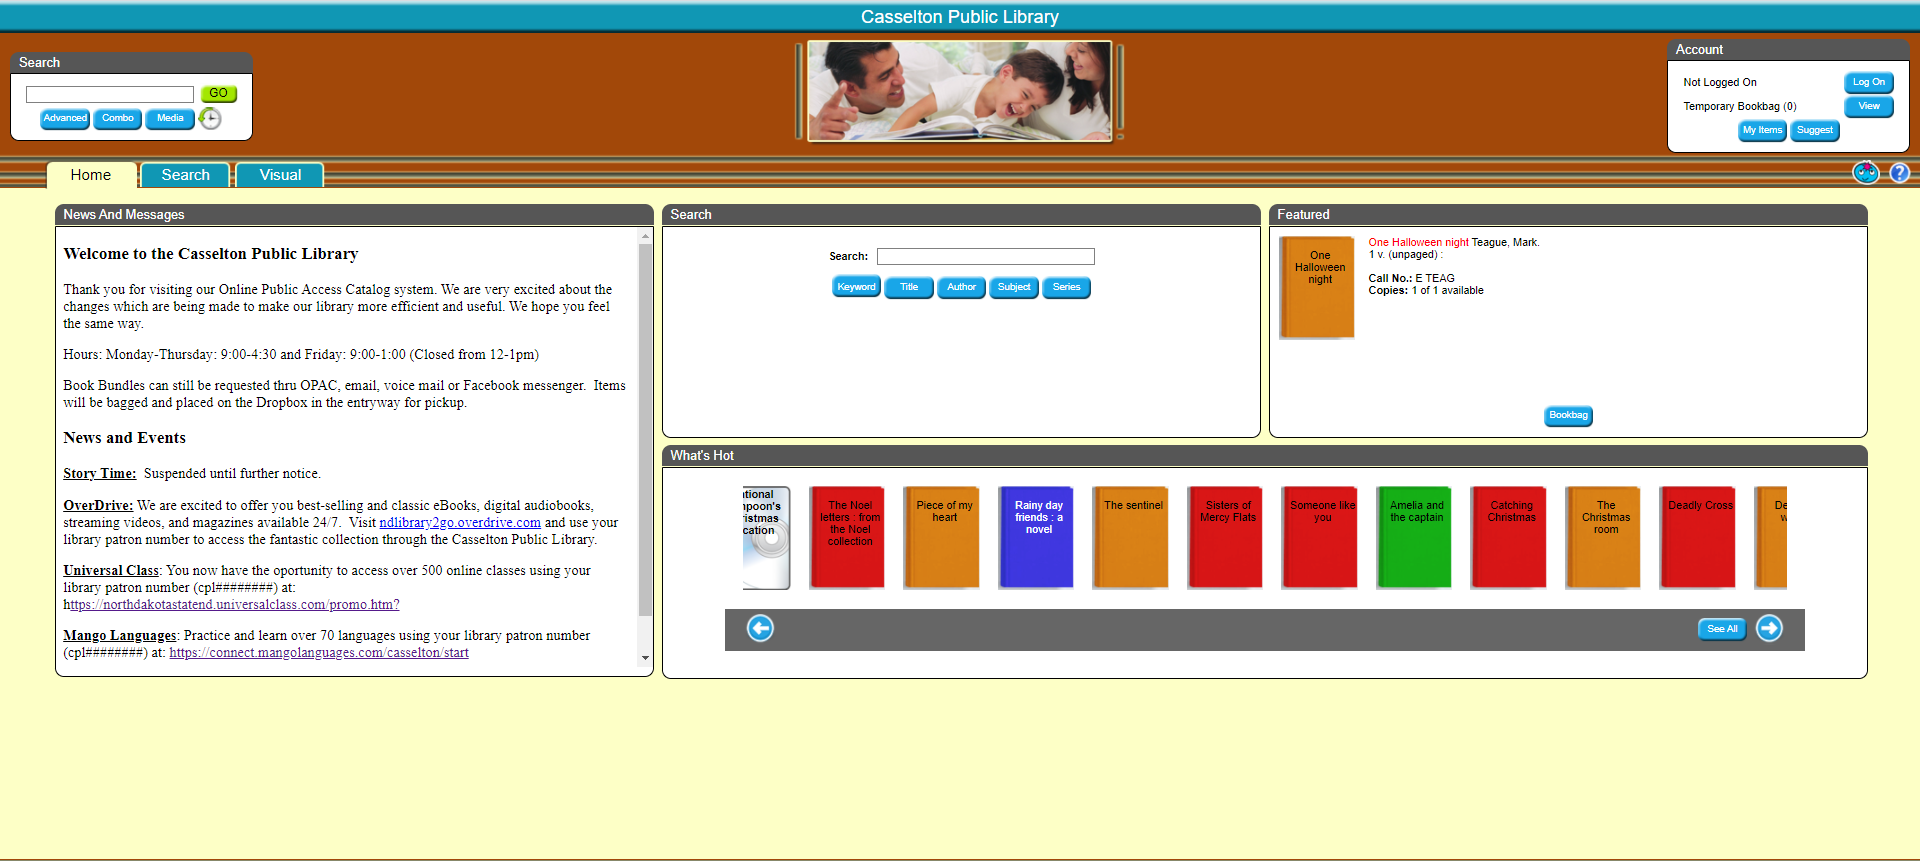Advance What's Hot carousel with right arrow
The height and width of the screenshot is (861, 1920).
click(1769, 628)
